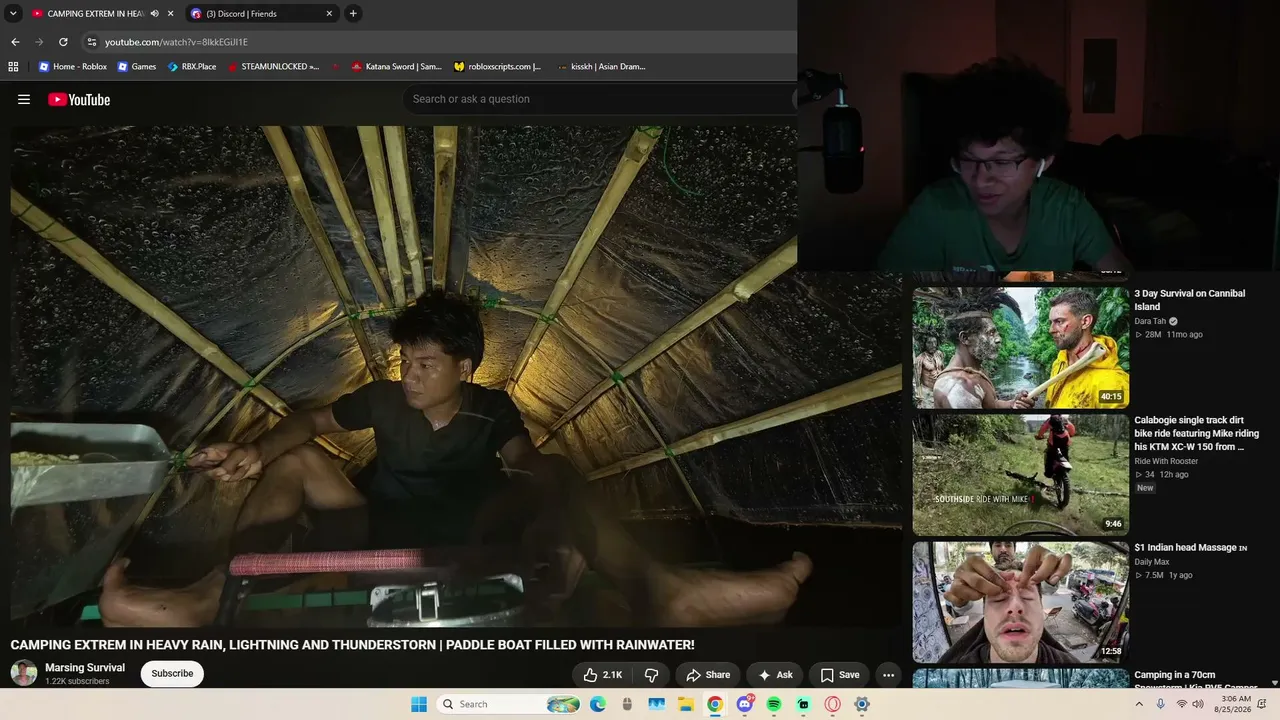Screen dimensions: 1280x720
Task: Switch to Google Chrome on the taskbar
Action: (715, 704)
